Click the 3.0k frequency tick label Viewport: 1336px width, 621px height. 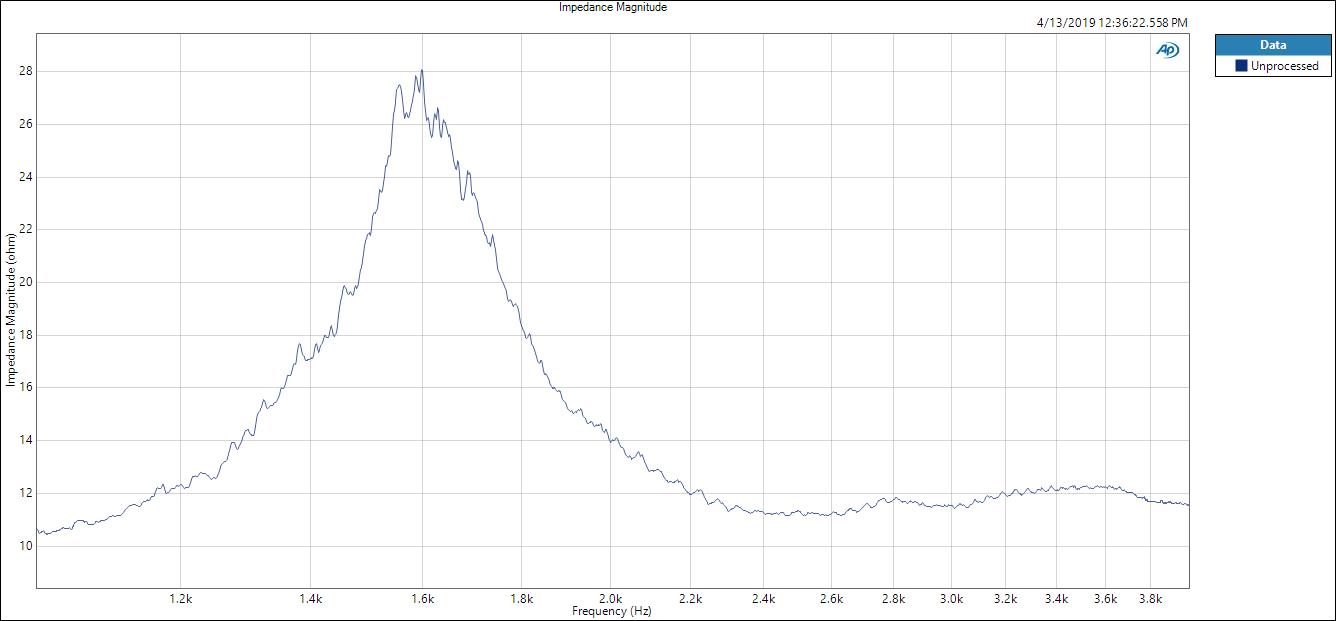[x=951, y=599]
